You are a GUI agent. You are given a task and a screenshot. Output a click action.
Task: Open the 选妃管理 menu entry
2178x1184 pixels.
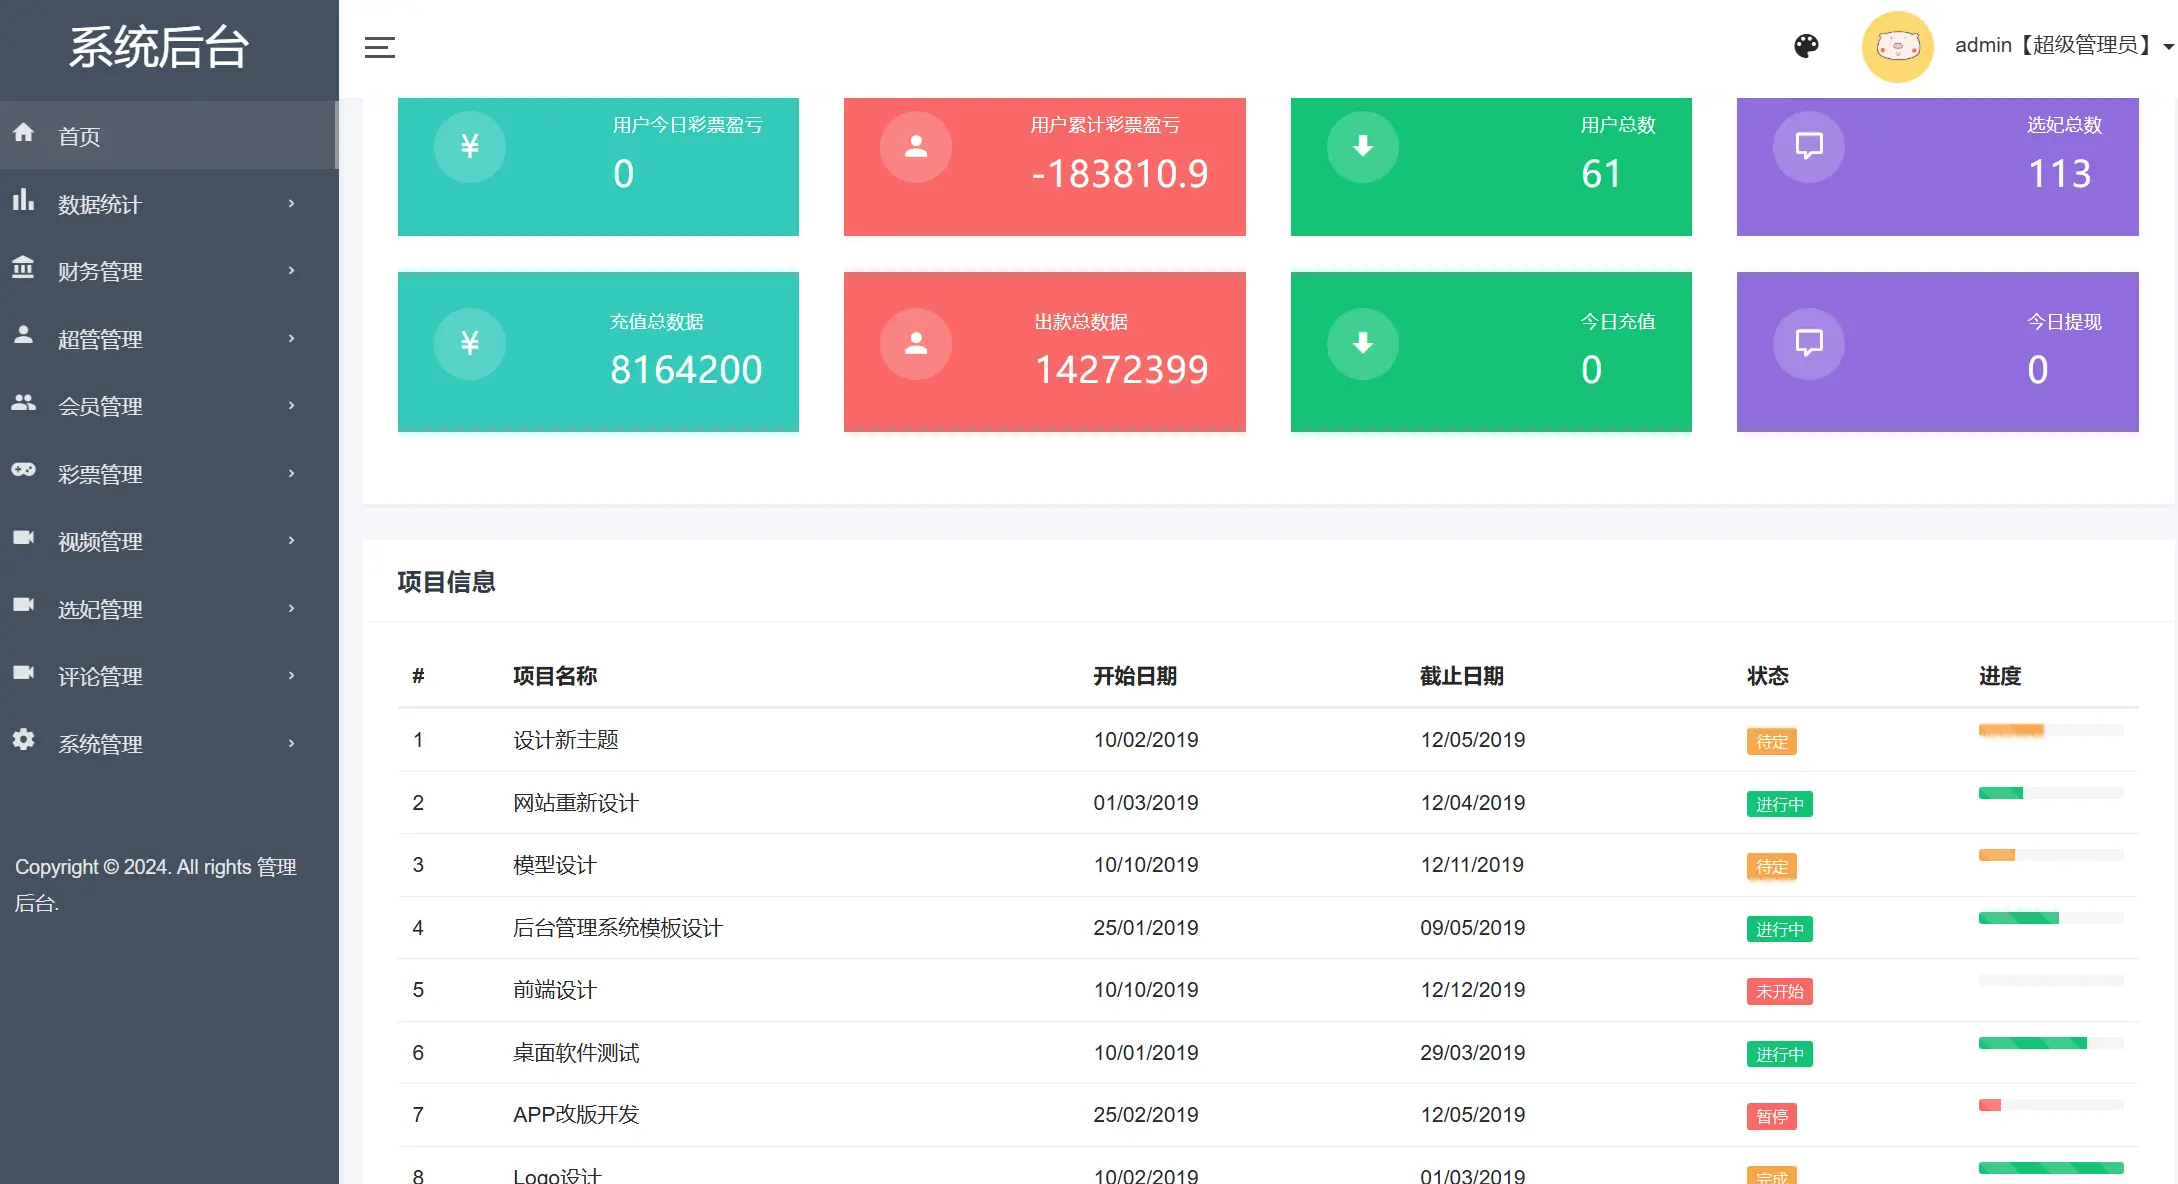coord(99,608)
